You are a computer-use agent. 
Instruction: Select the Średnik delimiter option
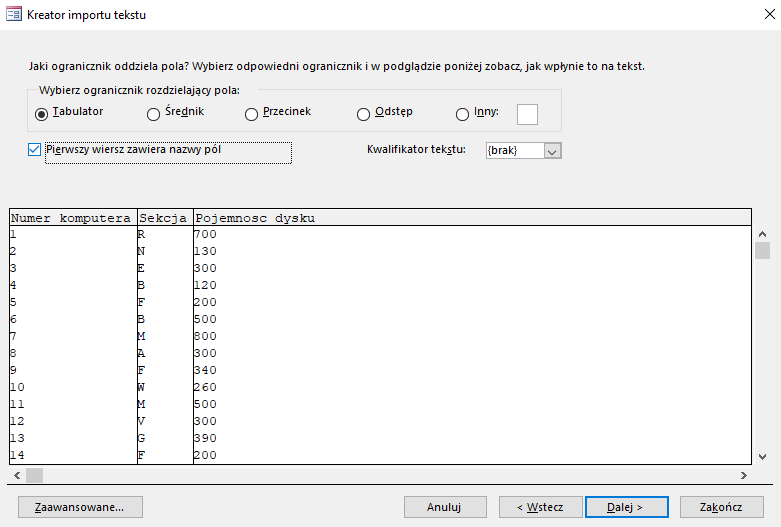(153, 114)
